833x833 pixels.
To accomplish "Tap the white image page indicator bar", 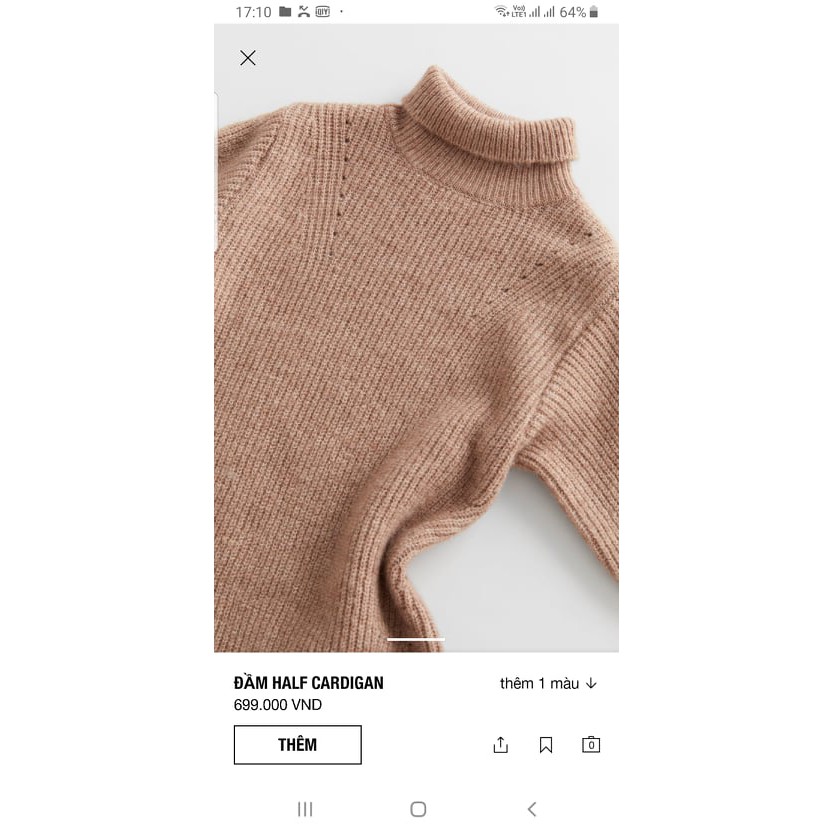I will [416, 639].
